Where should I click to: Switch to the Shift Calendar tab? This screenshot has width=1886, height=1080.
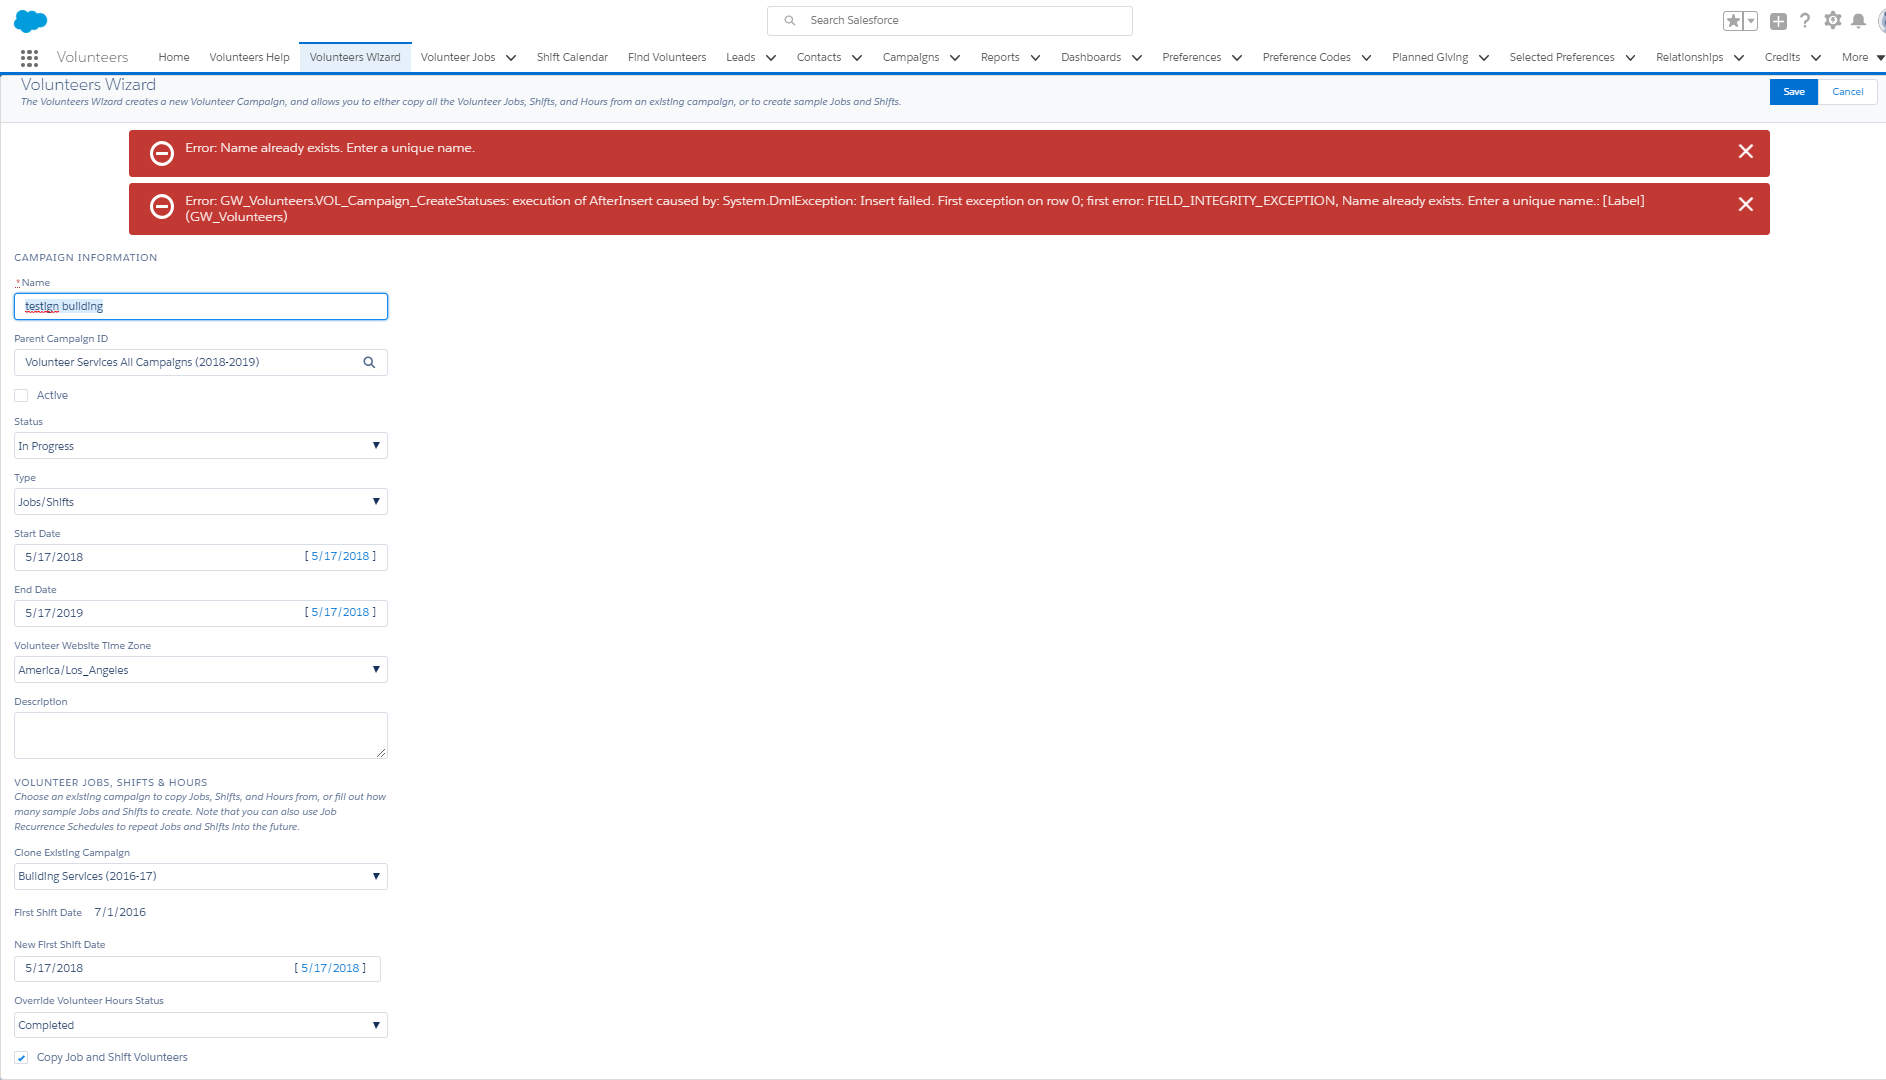[x=572, y=58]
